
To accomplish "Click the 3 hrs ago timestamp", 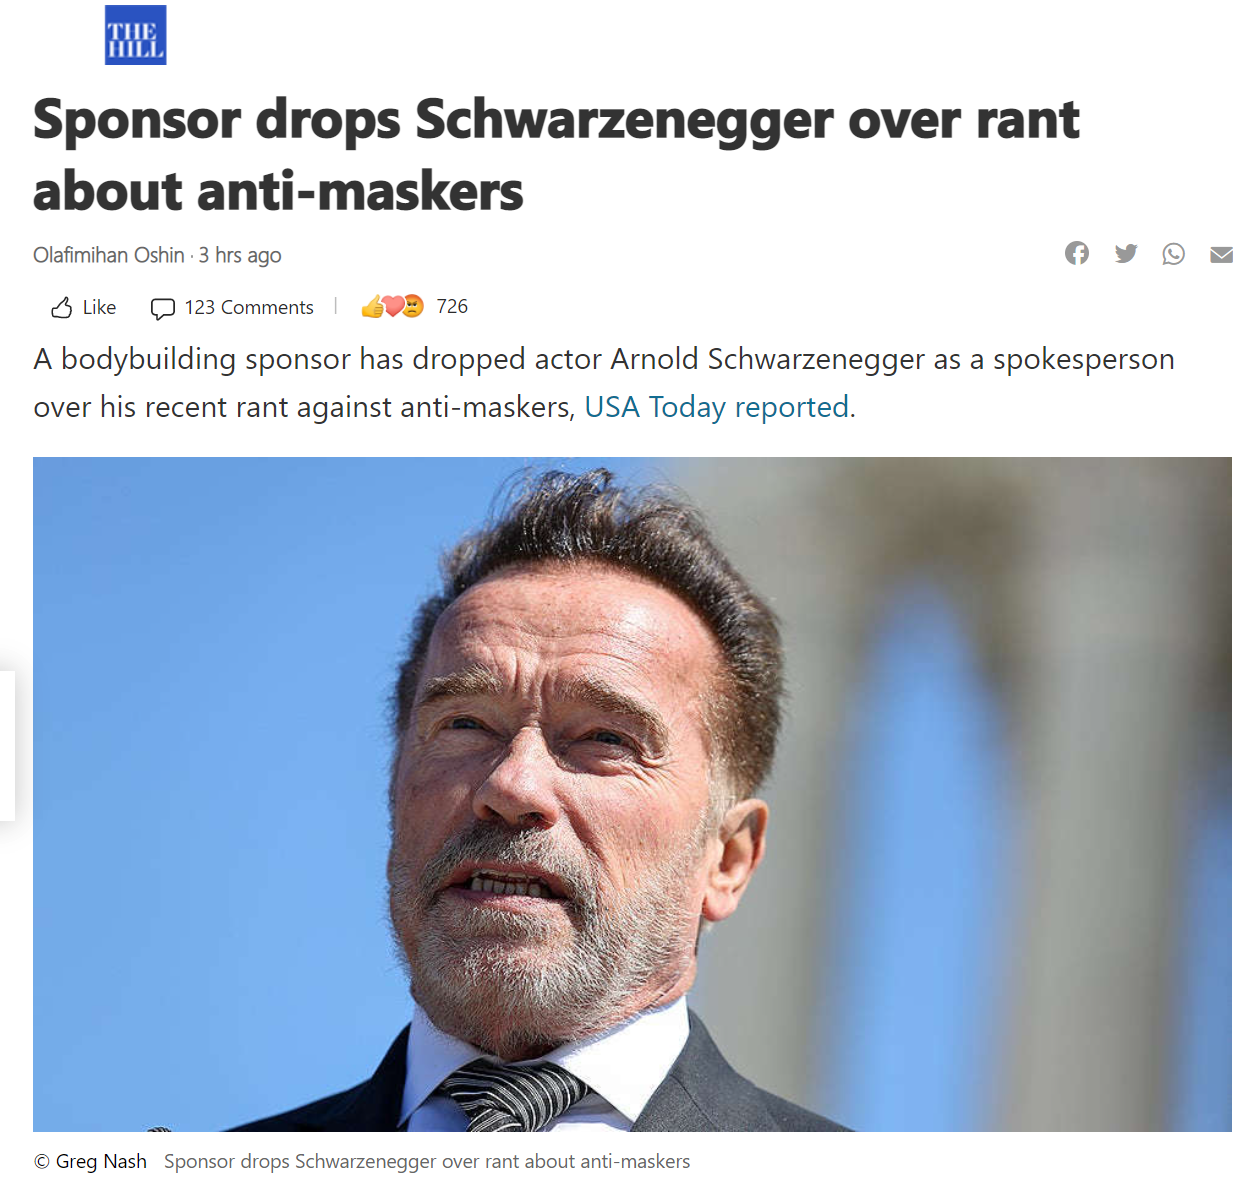I will coord(240,255).
